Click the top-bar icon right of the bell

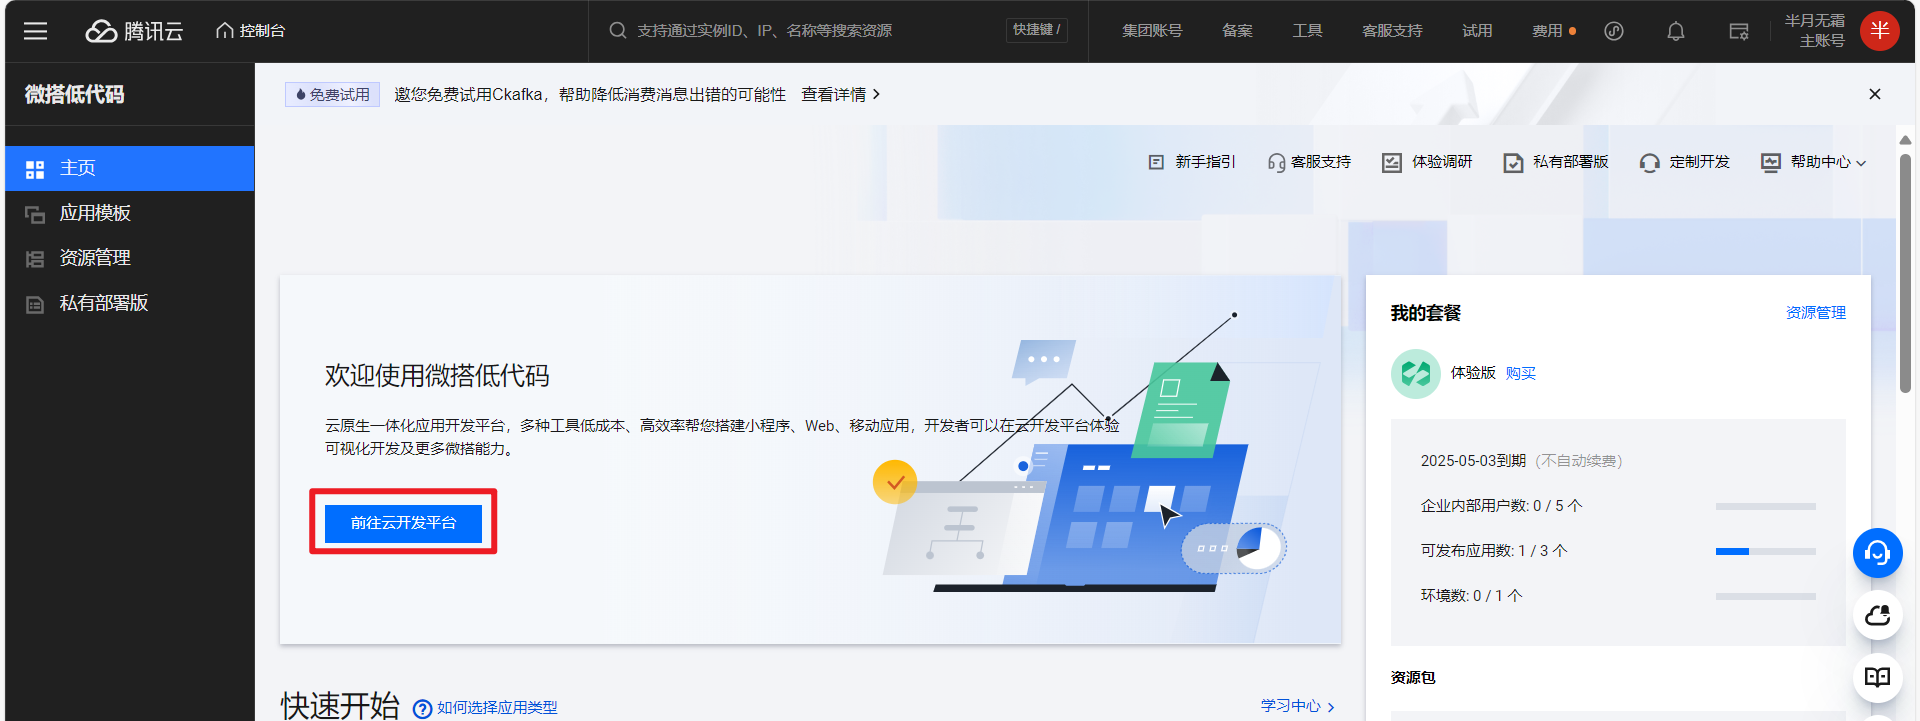[1739, 31]
